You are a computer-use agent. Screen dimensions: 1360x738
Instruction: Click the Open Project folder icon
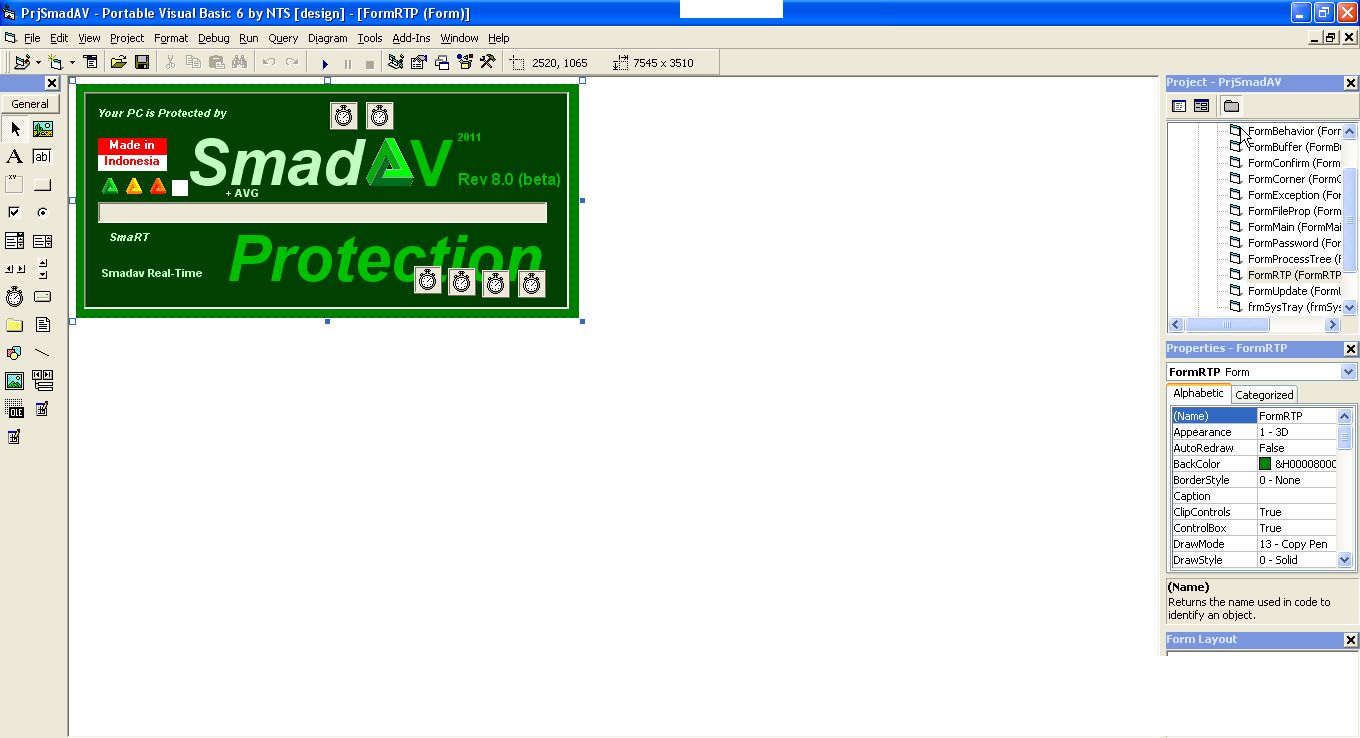click(x=118, y=62)
